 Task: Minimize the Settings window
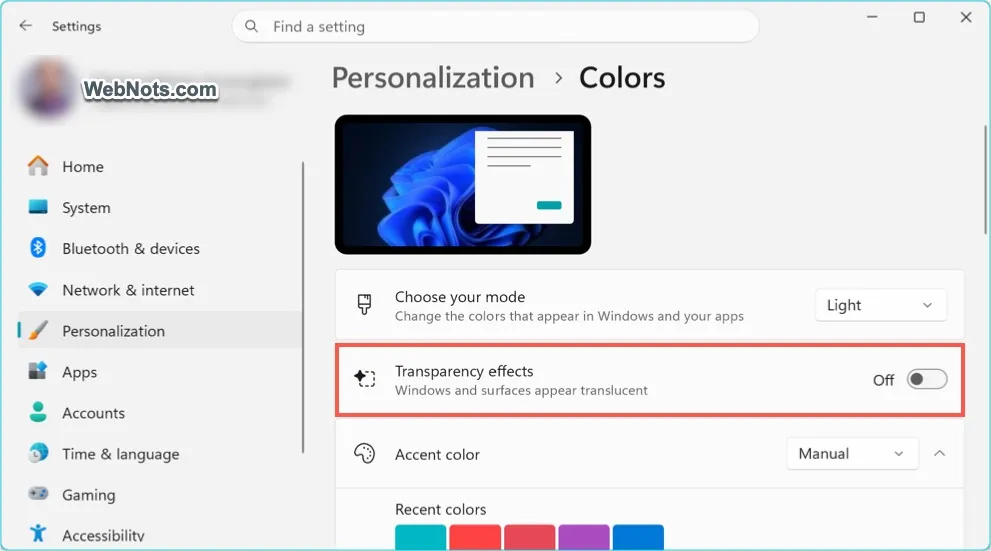pos(872,17)
